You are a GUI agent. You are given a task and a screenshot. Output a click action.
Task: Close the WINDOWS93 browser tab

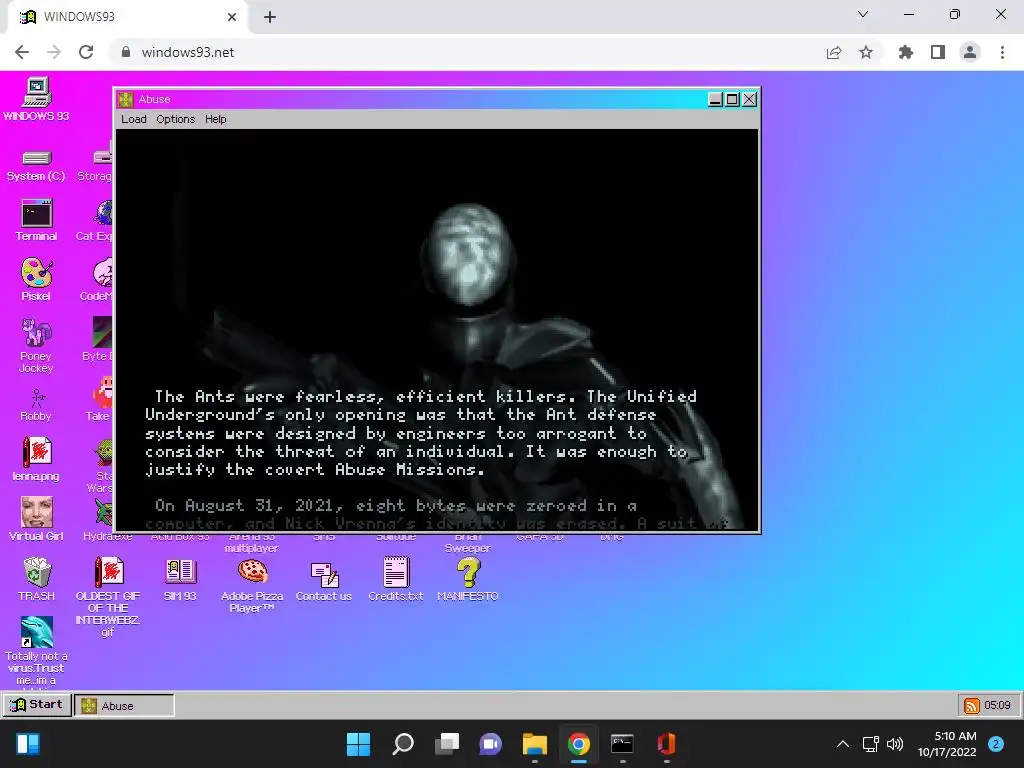[232, 17]
